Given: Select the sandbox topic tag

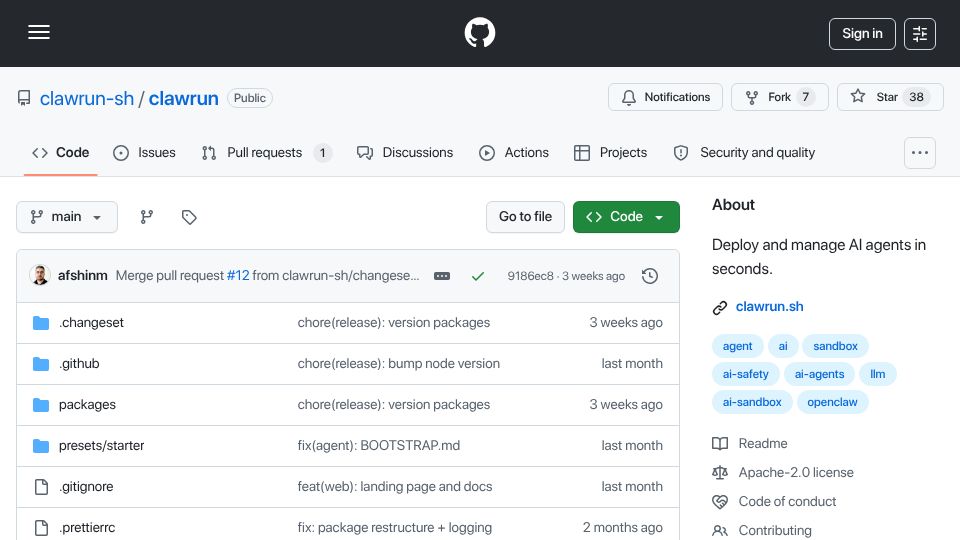Looking at the screenshot, I should tap(835, 346).
